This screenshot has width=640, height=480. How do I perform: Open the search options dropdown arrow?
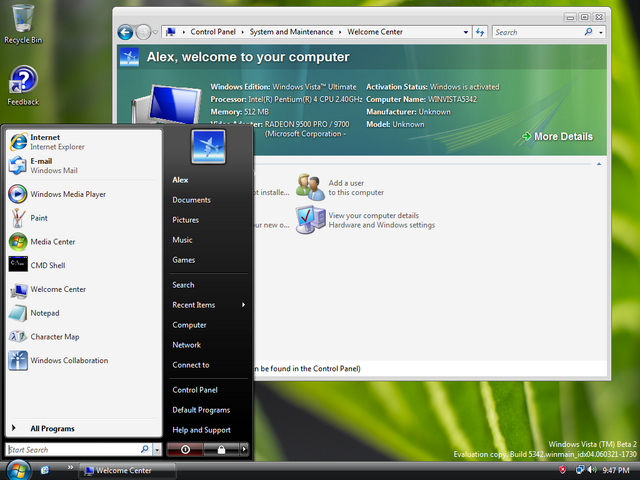[x=601, y=32]
